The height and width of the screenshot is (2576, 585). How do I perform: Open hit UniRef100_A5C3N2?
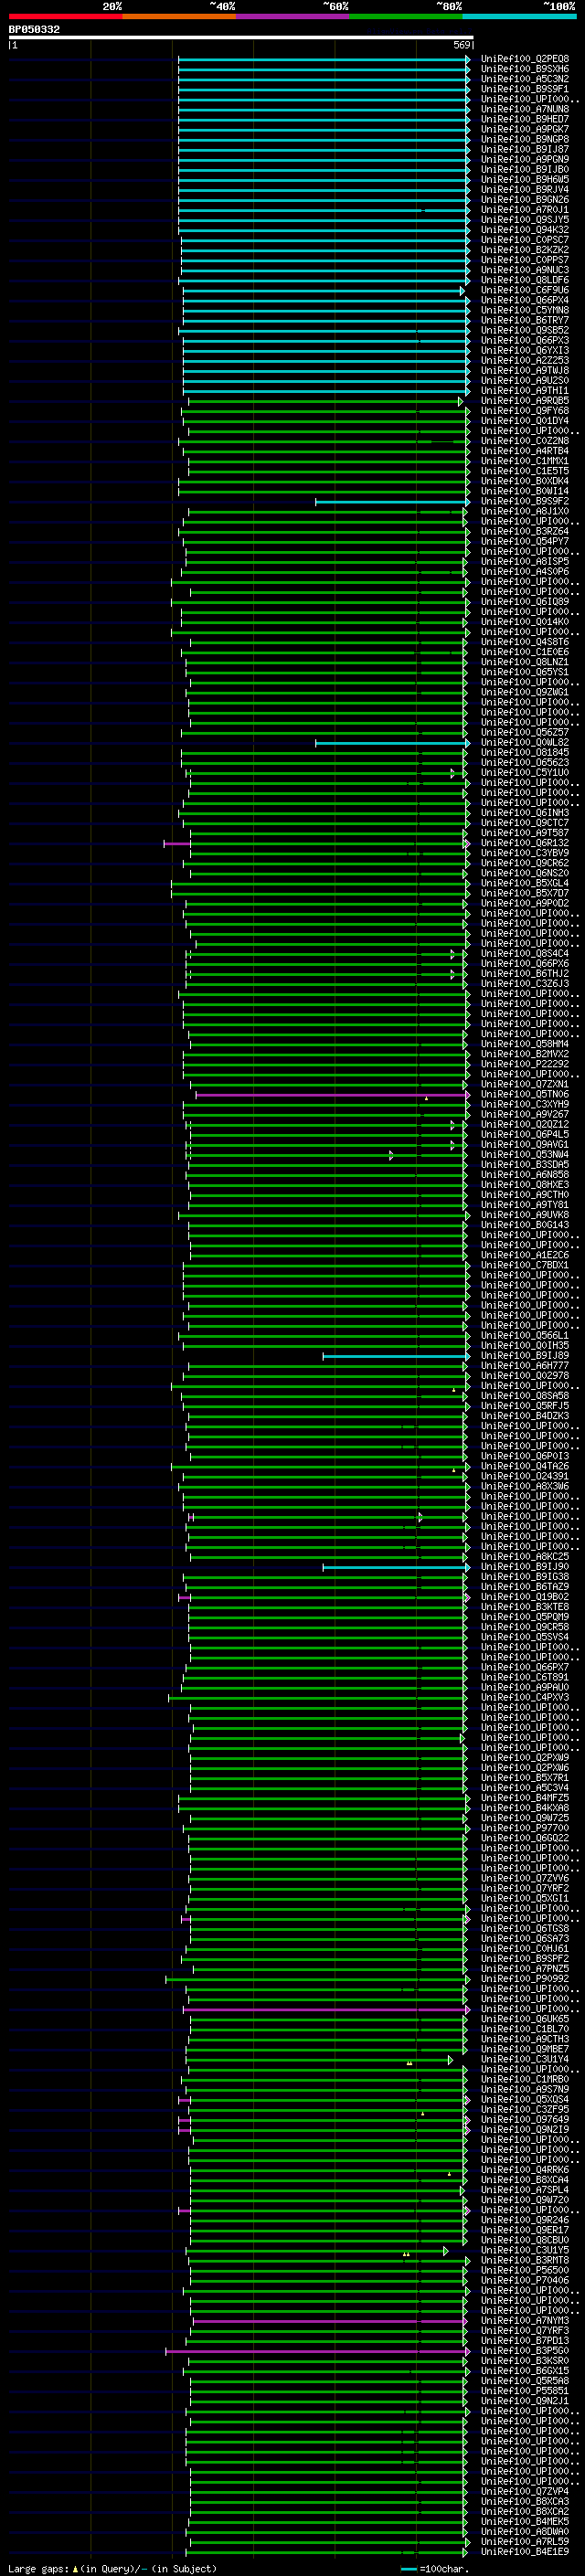pyautogui.click(x=524, y=79)
